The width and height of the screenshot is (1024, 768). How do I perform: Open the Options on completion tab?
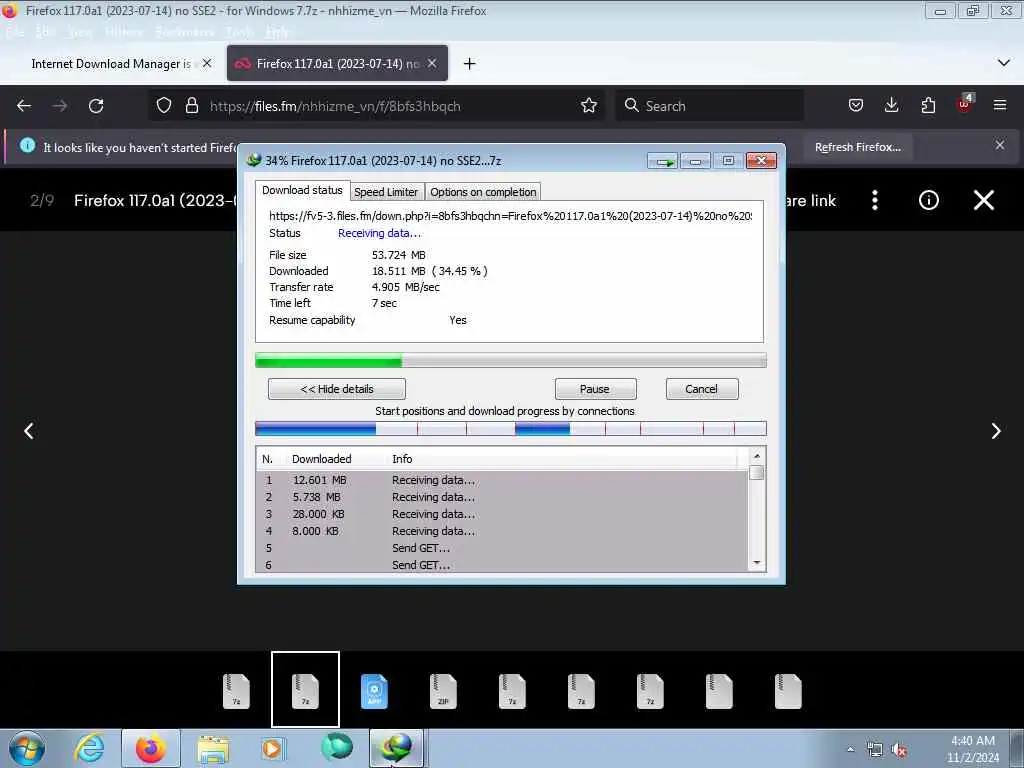coord(483,192)
